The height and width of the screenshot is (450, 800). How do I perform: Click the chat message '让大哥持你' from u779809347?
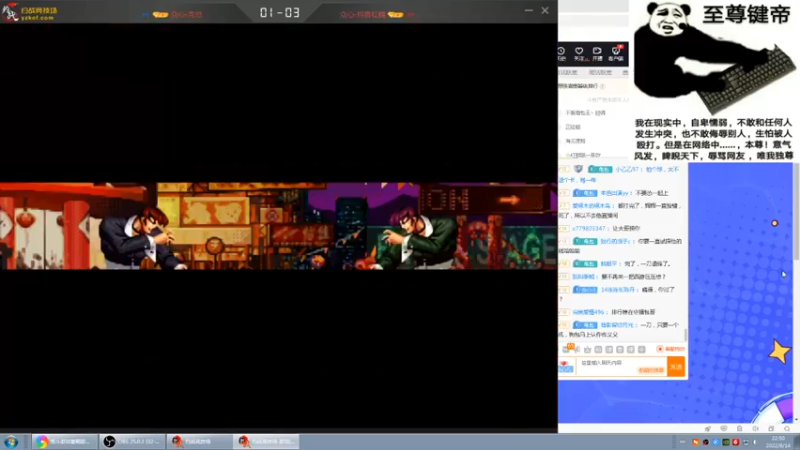point(626,229)
